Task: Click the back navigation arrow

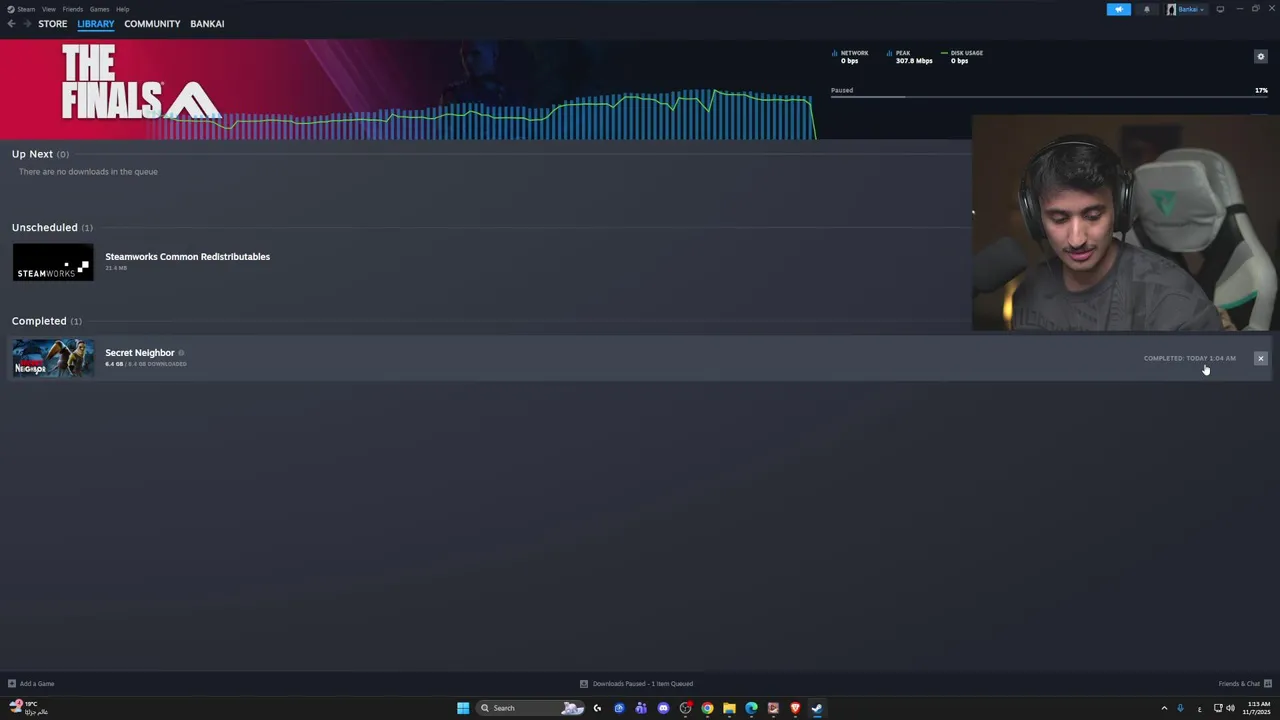Action: click(11, 24)
